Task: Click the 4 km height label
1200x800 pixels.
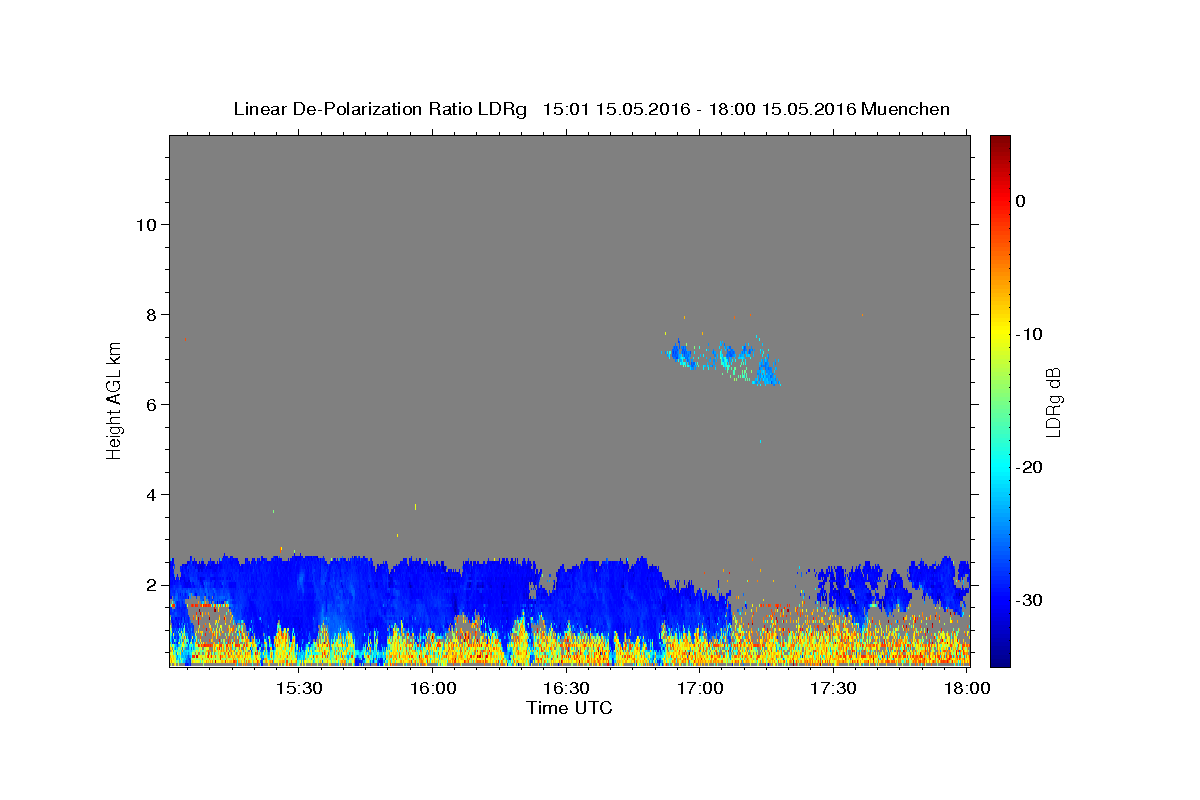Action: click(x=149, y=495)
